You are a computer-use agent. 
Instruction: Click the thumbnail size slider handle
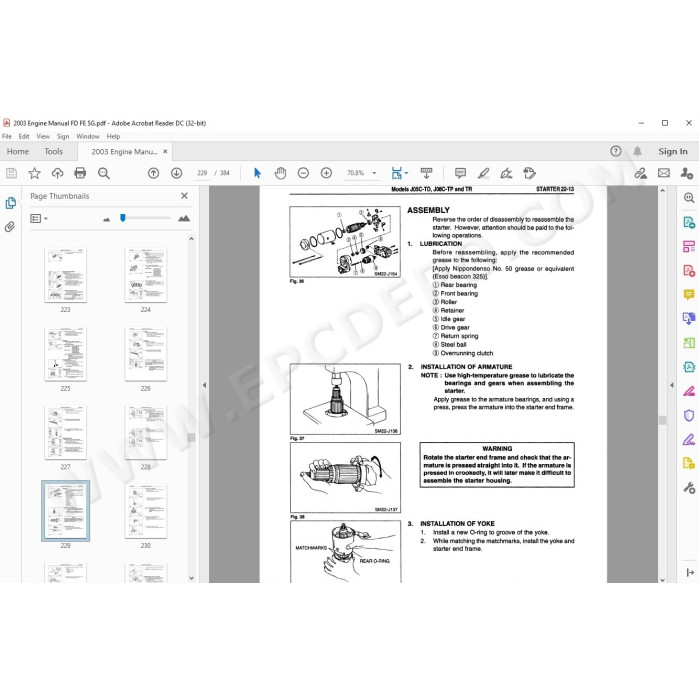(123, 218)
